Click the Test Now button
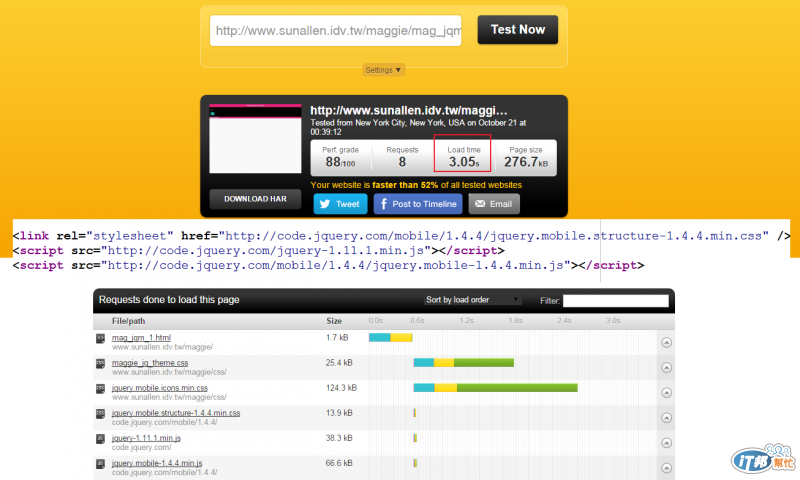The width and height of the screenshot is (800, 480). (x=517, y=30)
